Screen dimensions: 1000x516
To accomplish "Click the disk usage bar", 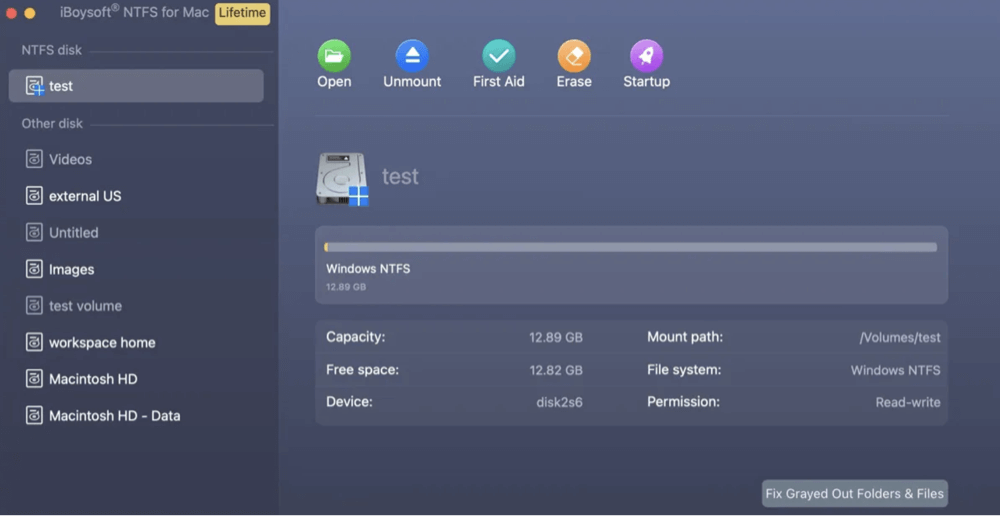I will click(631, 247).
